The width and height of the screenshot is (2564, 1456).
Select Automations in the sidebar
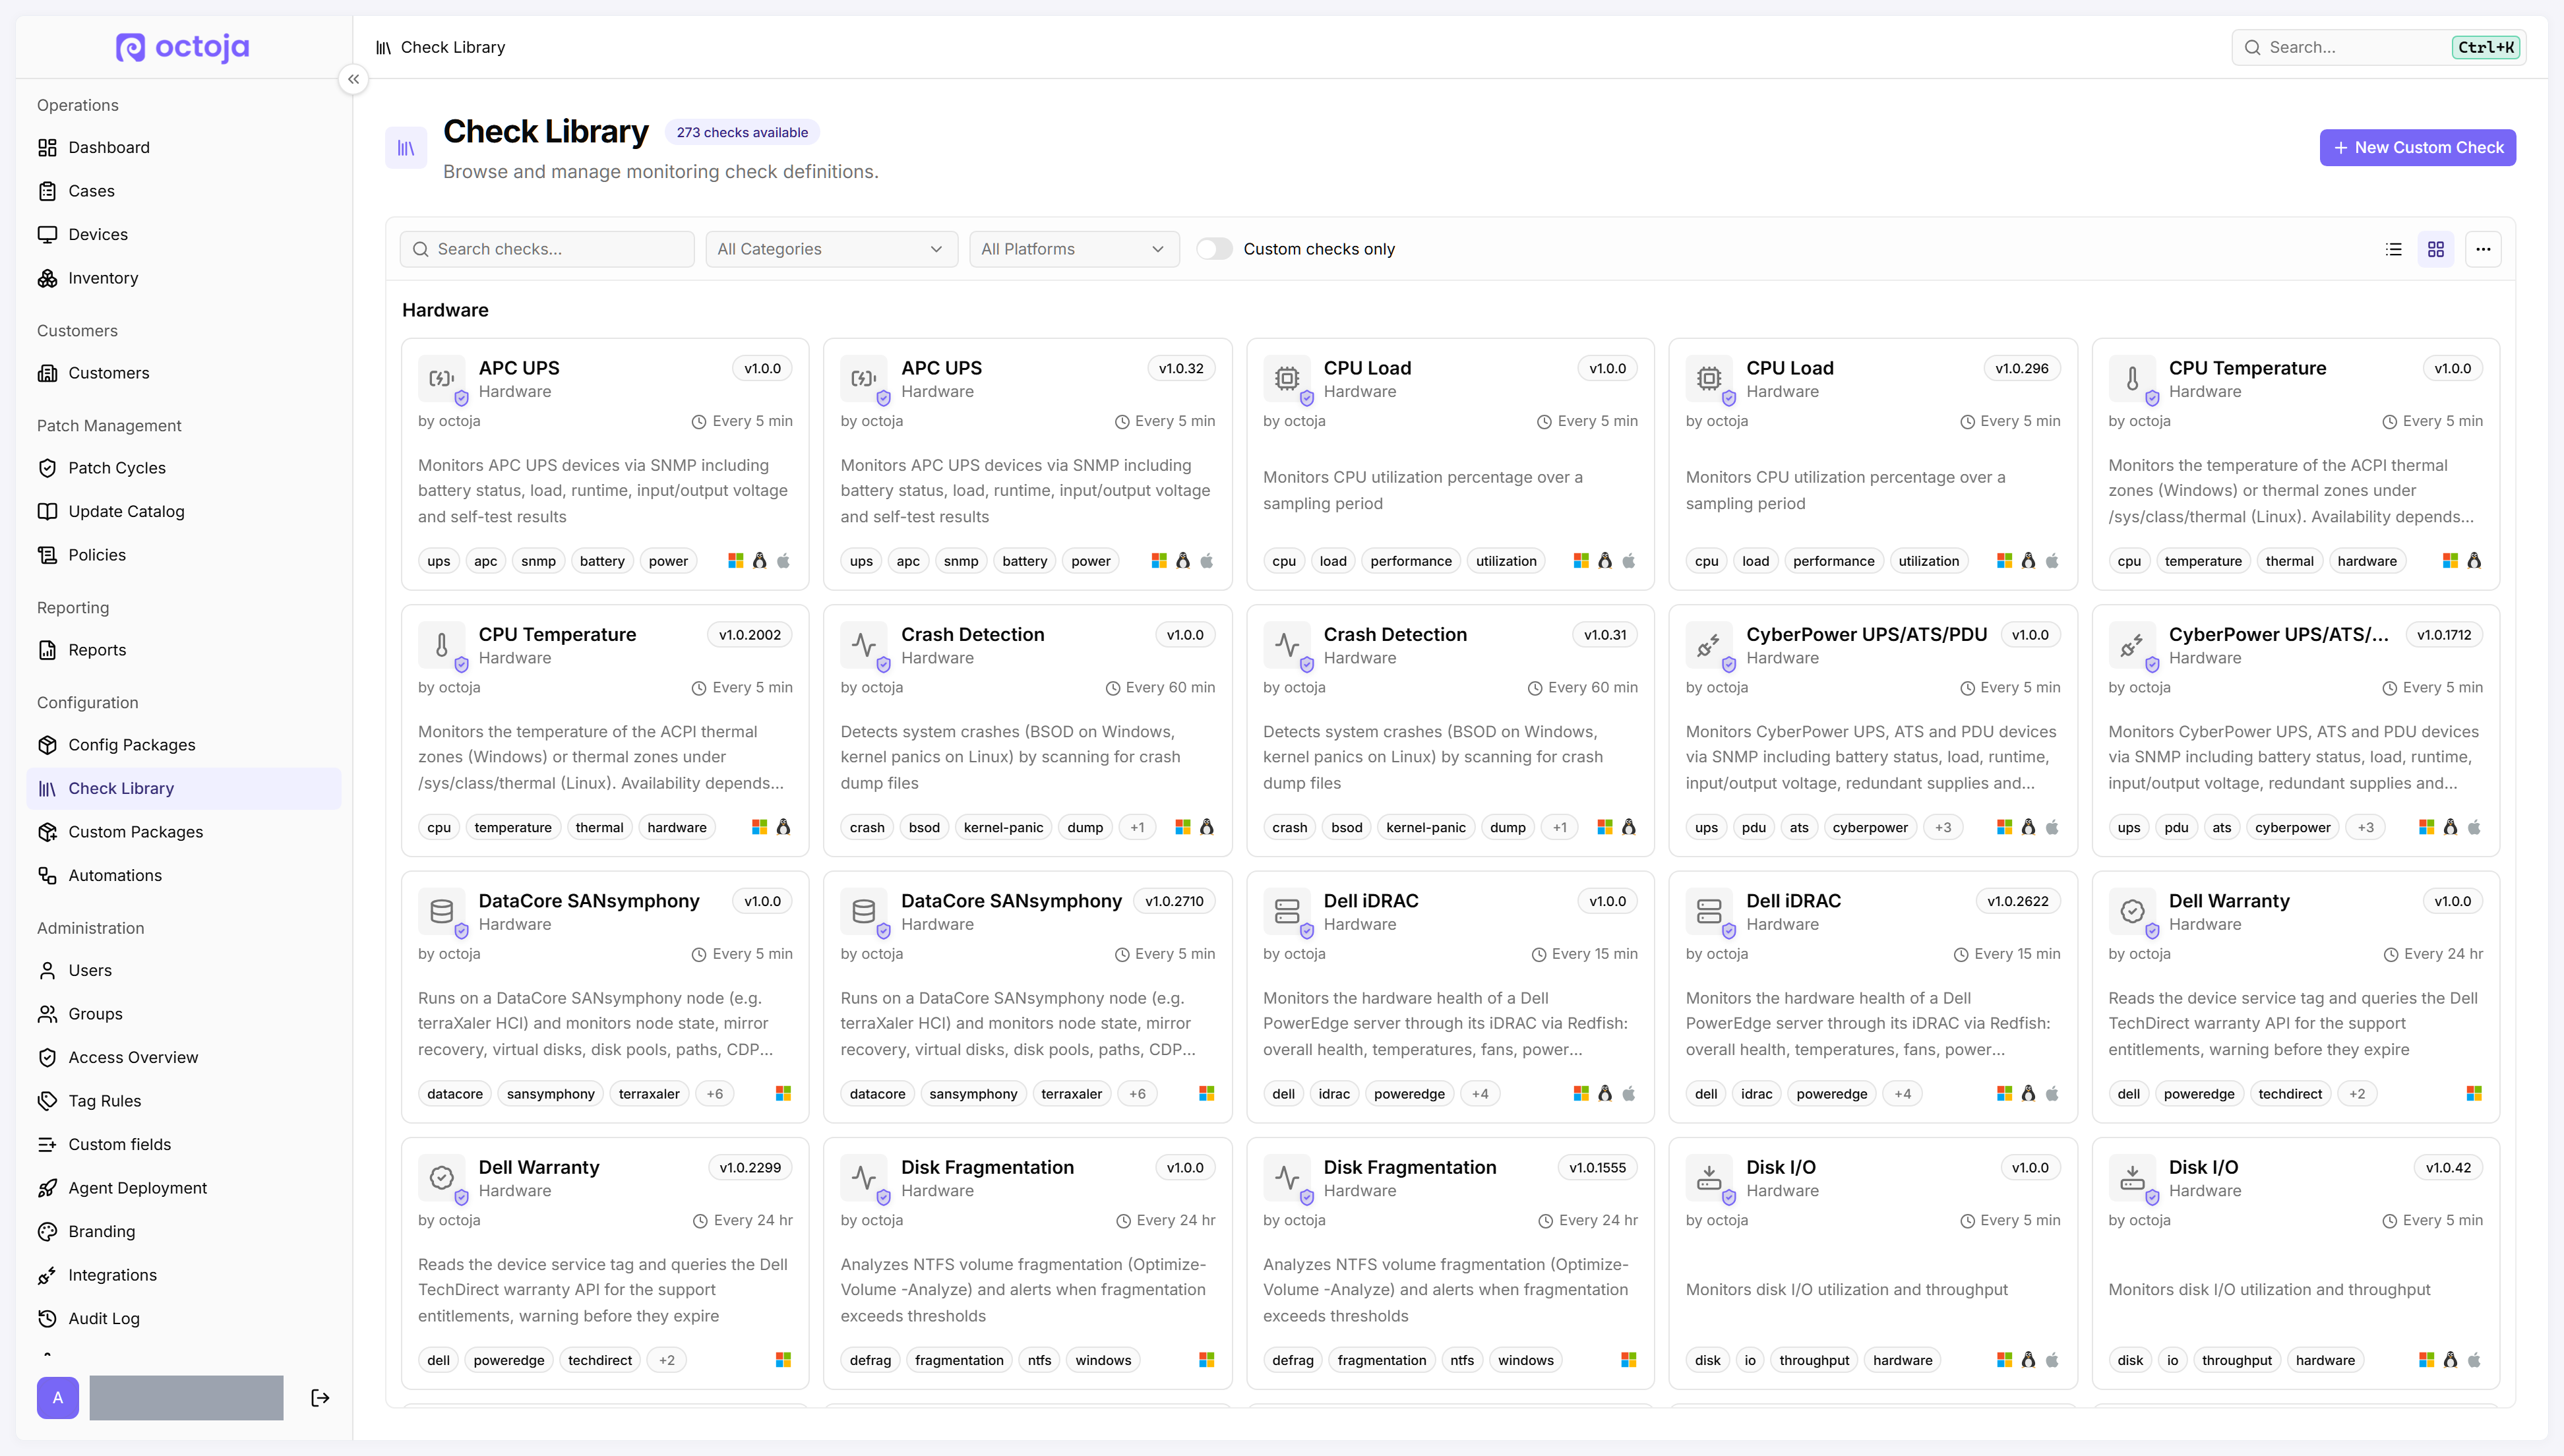click(x=184, y=875)
